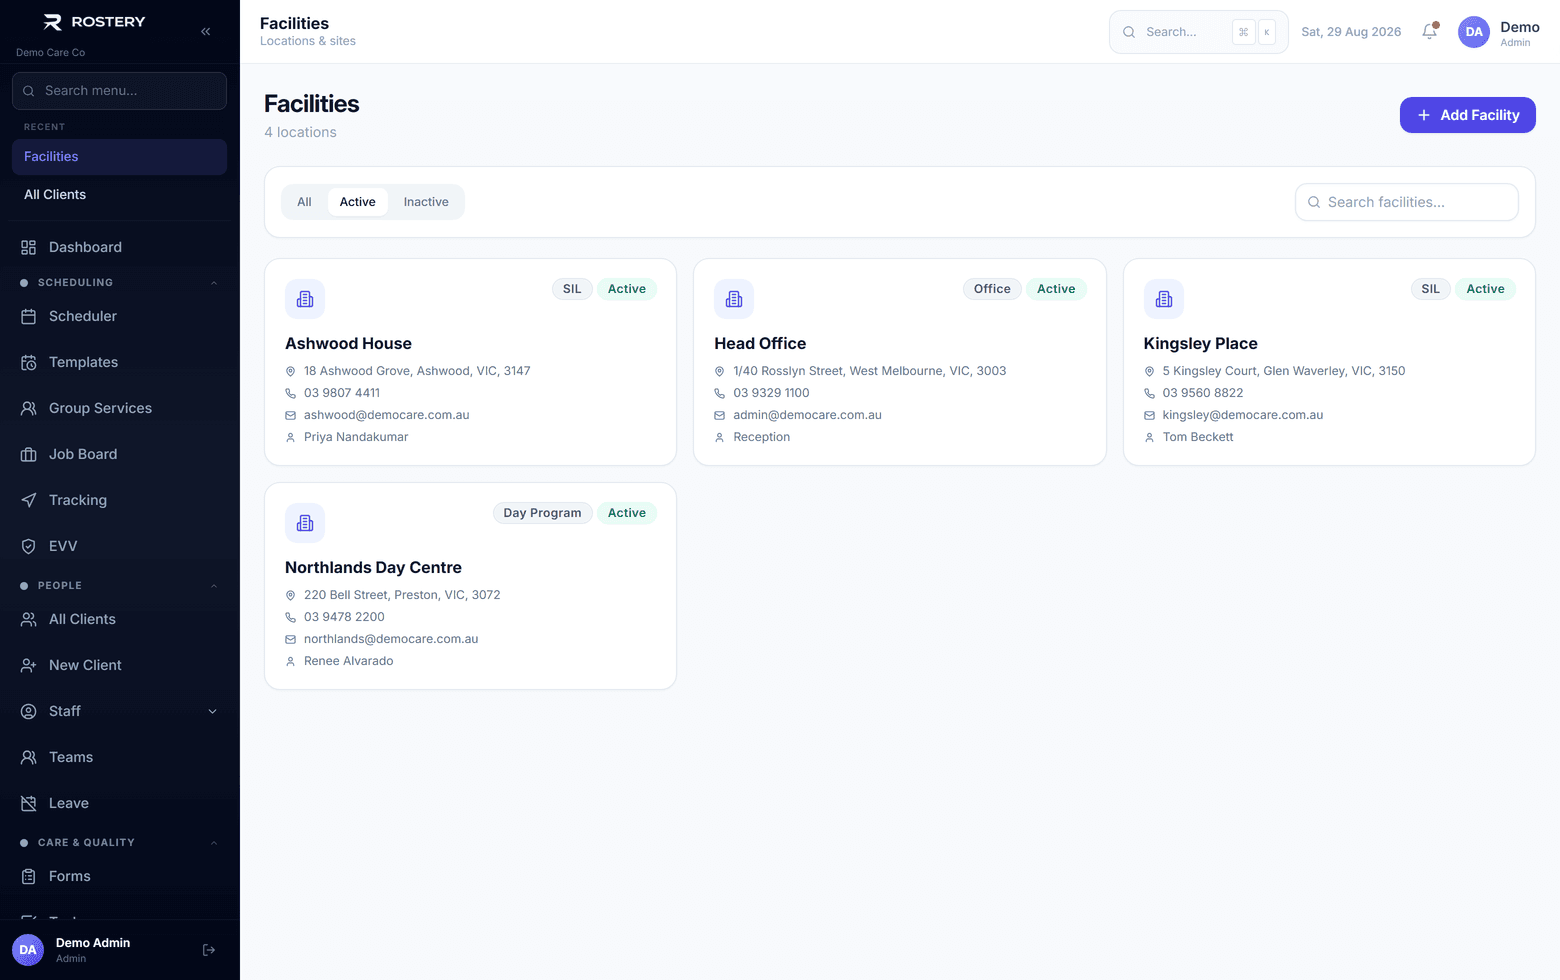Screen dimensions: 1560x980
Task: Open Dashboard from the sidebar
Action: click(119, 247)
